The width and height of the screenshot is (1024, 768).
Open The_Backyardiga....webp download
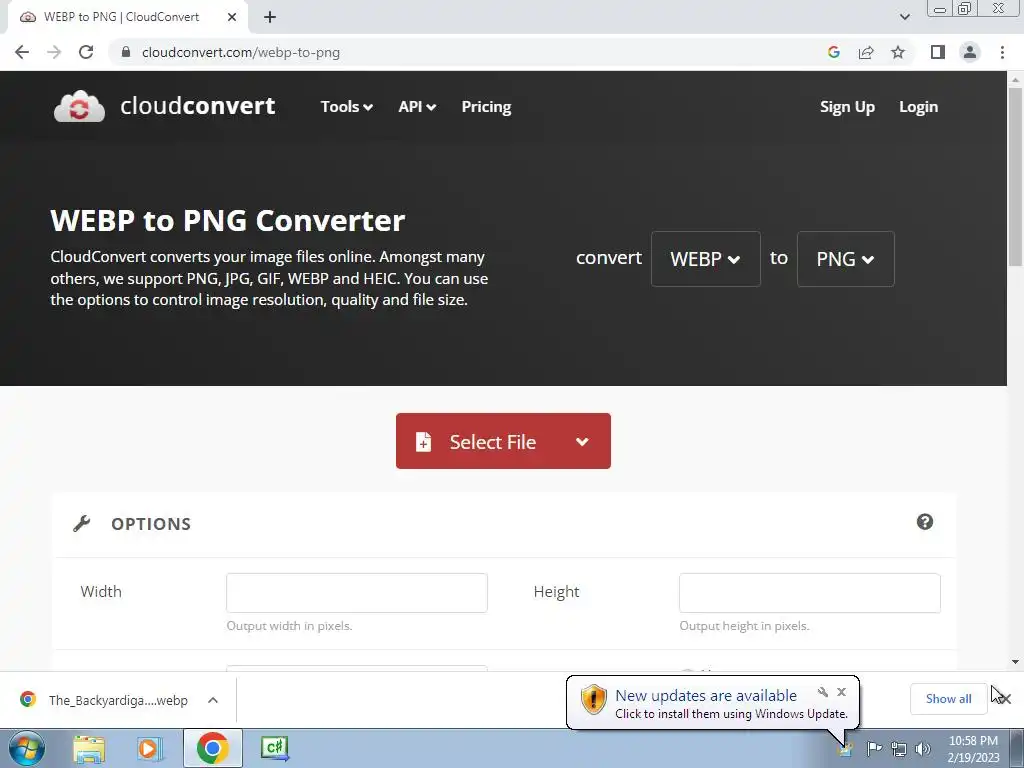(118, 700)
